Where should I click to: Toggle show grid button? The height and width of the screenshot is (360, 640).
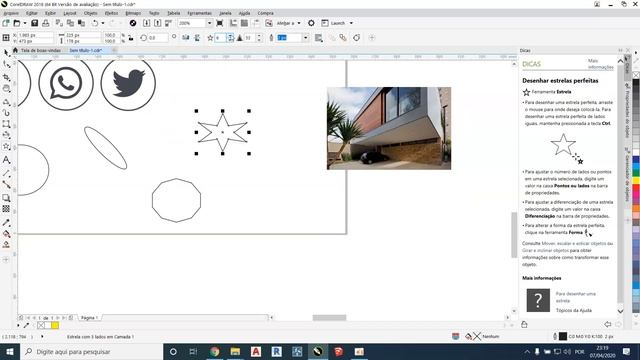tap(244, 23)
